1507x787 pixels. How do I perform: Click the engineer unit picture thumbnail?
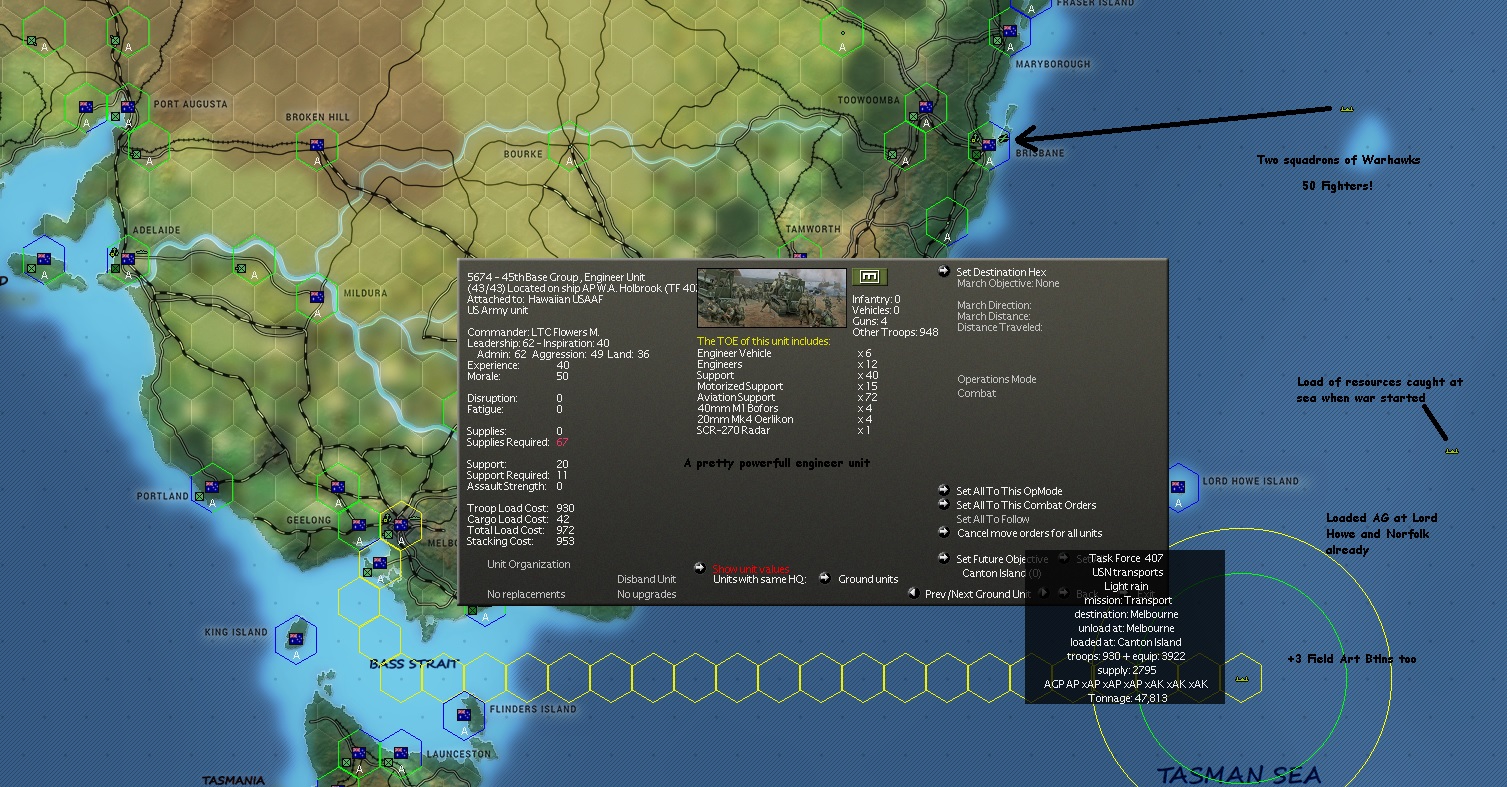[x=771, y=298]
